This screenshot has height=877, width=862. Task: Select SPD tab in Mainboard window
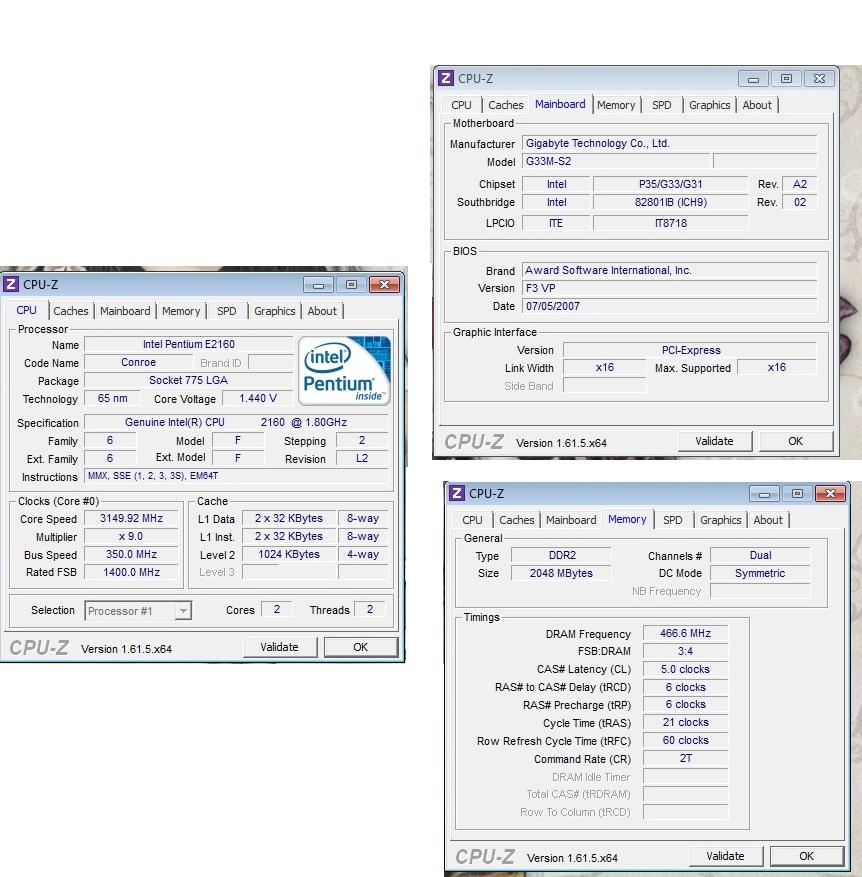tap(662, 105)
